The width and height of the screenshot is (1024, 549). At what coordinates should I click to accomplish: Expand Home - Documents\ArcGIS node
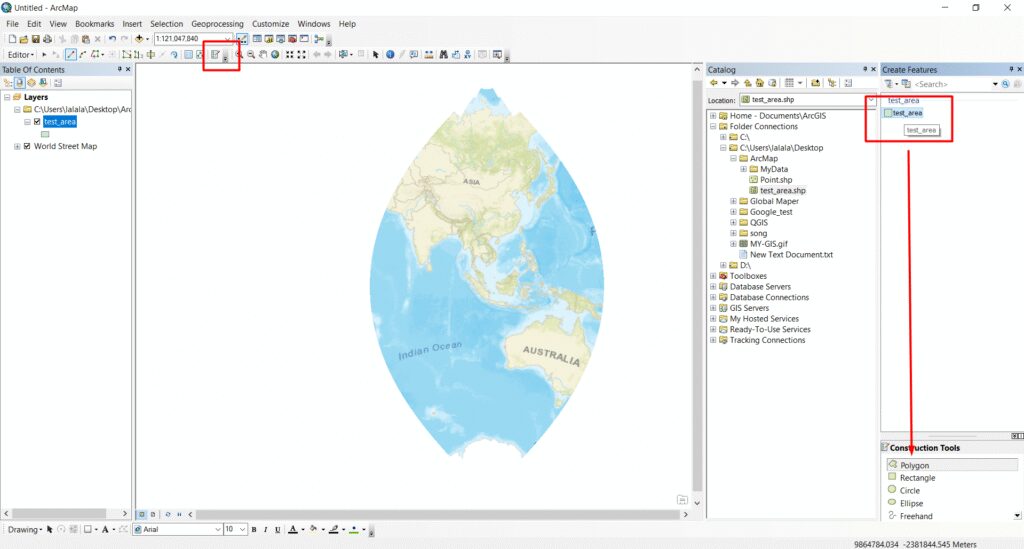tap(713, 116)
